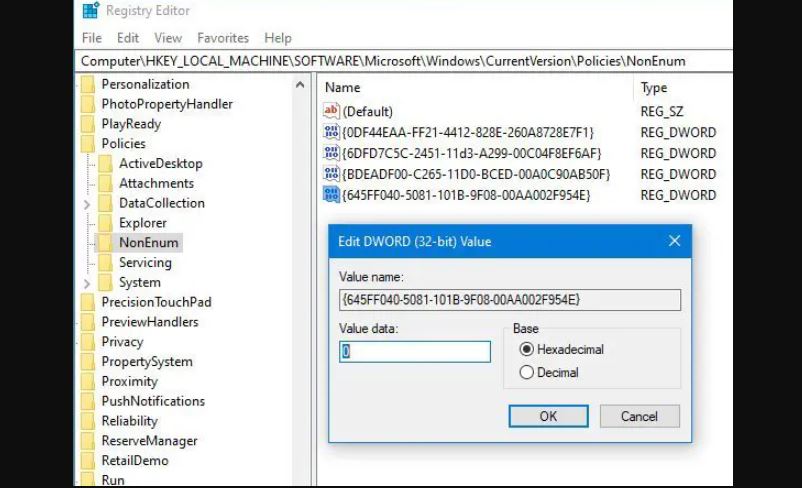Cancel the Edit DWORD dialog
802x488 pixels.
click(x=639, y=416)
